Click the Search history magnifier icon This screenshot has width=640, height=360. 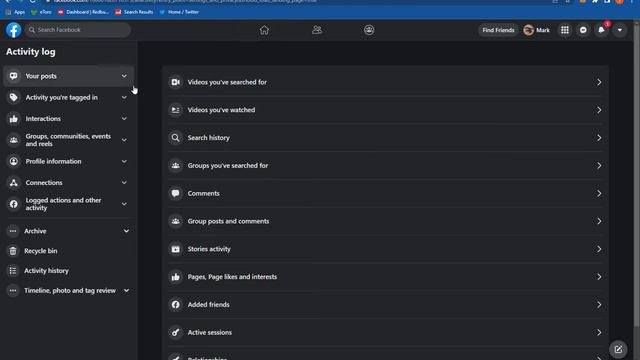(x=176, y=138)
